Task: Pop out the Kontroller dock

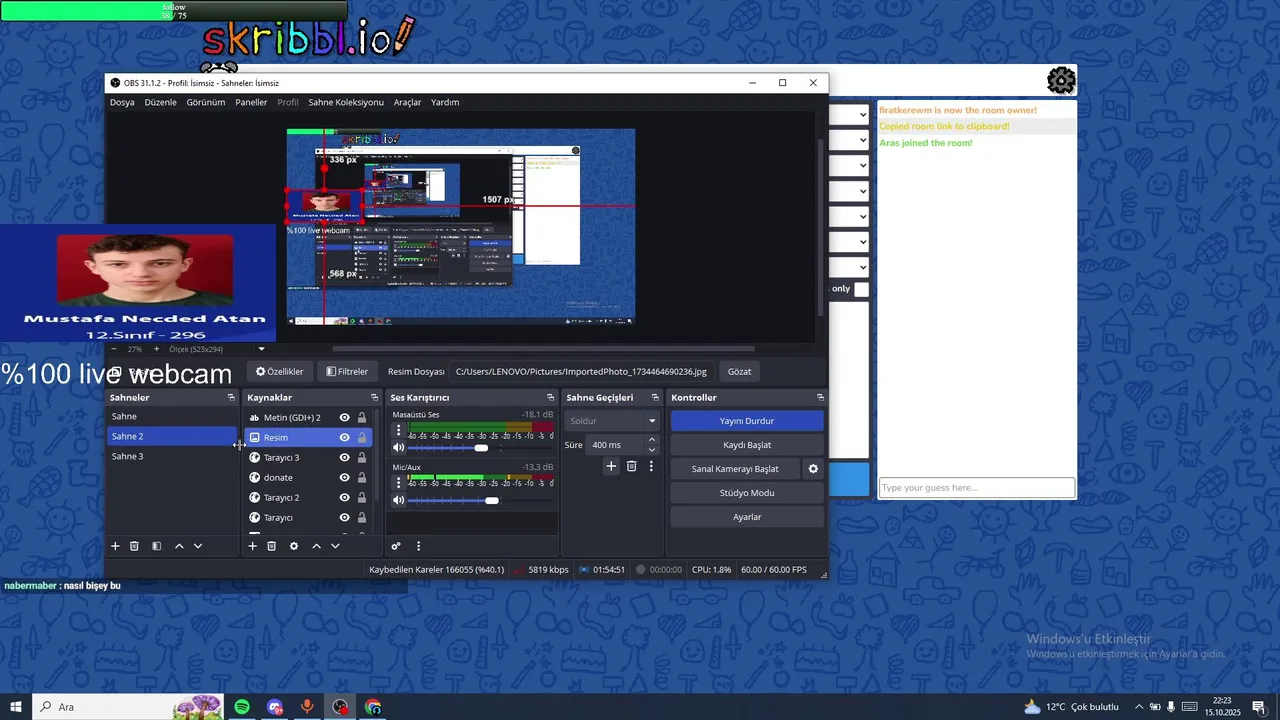Action: (x=820, y=398)
